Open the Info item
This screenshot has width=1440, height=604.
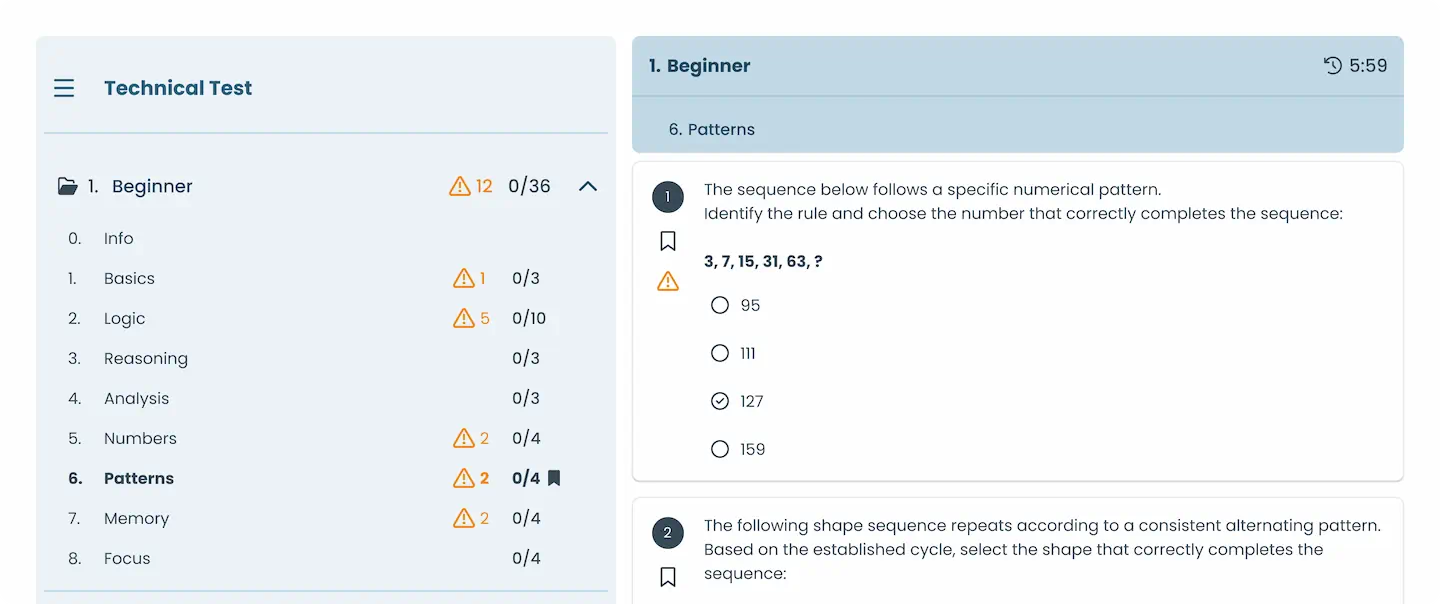coord(118,238)
